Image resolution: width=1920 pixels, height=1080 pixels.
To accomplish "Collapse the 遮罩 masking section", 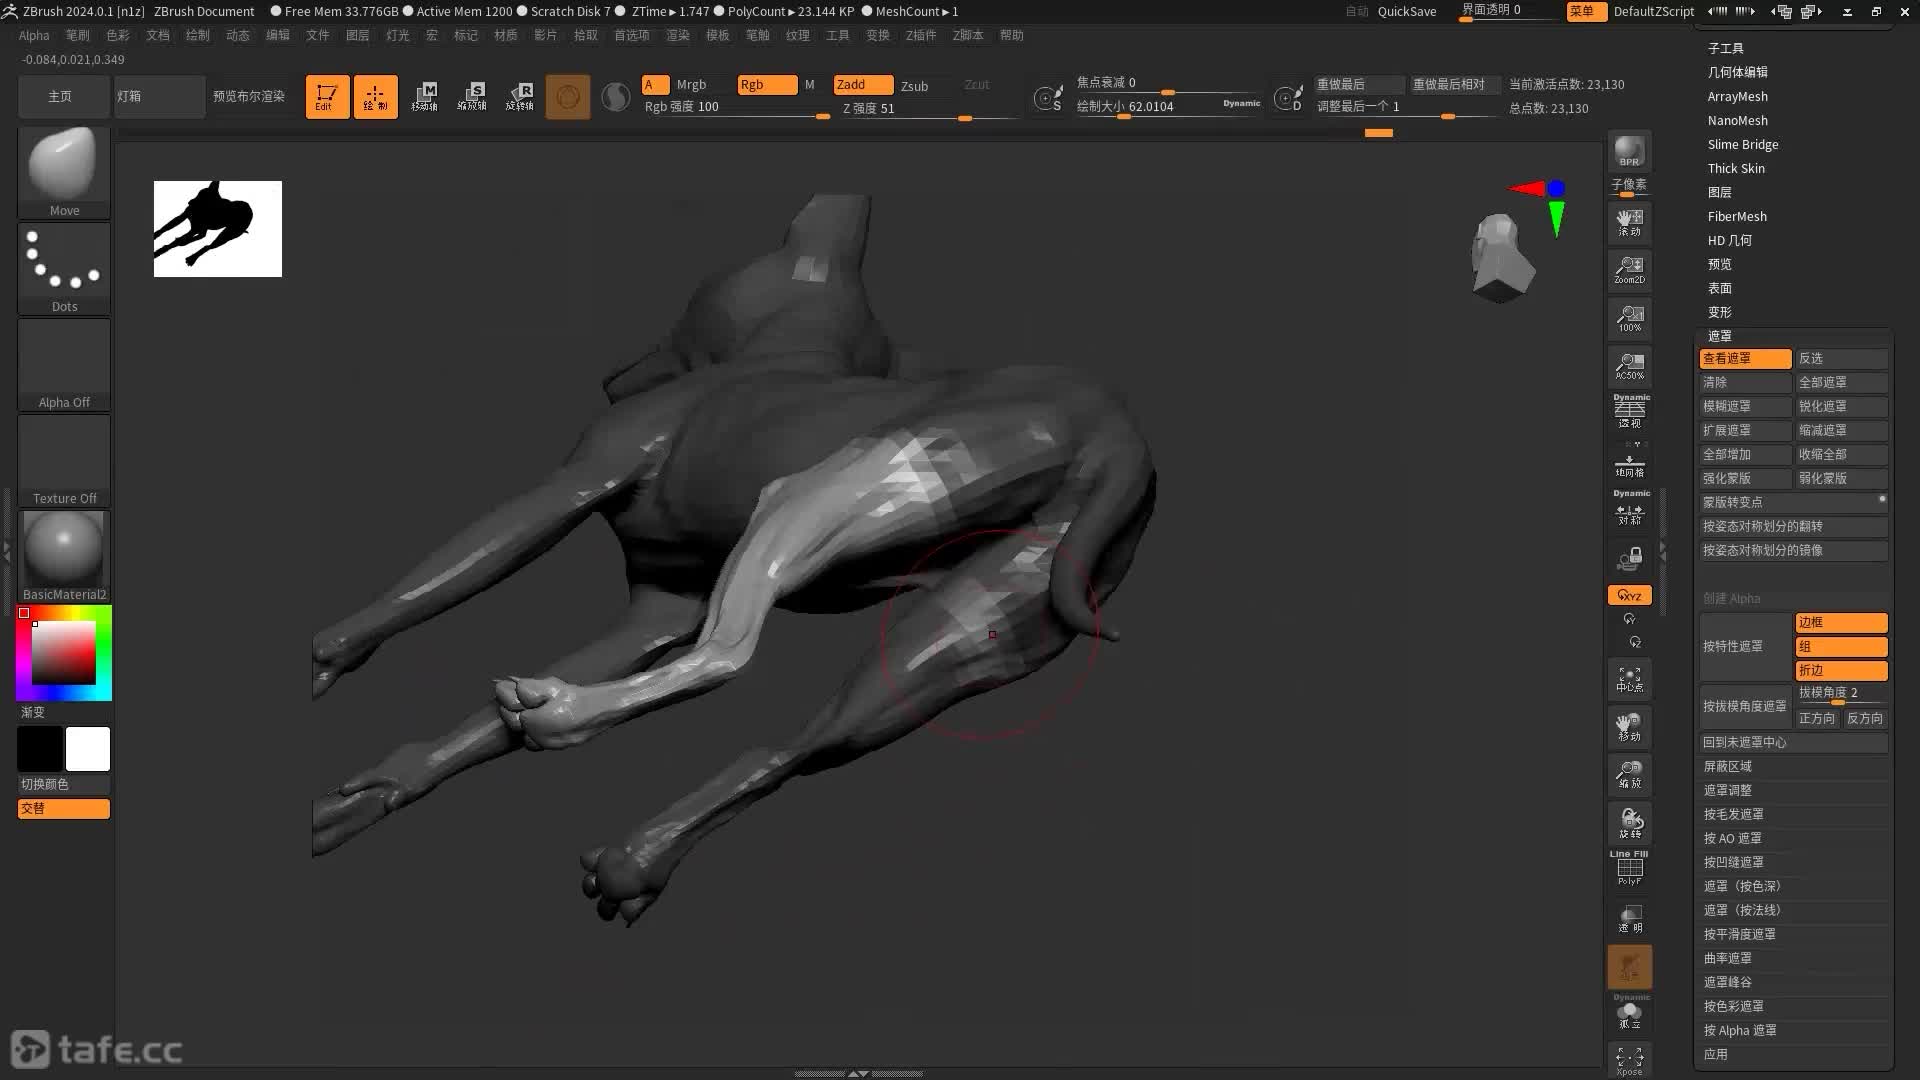I will pyautogui.click(x=1720, y=336).
